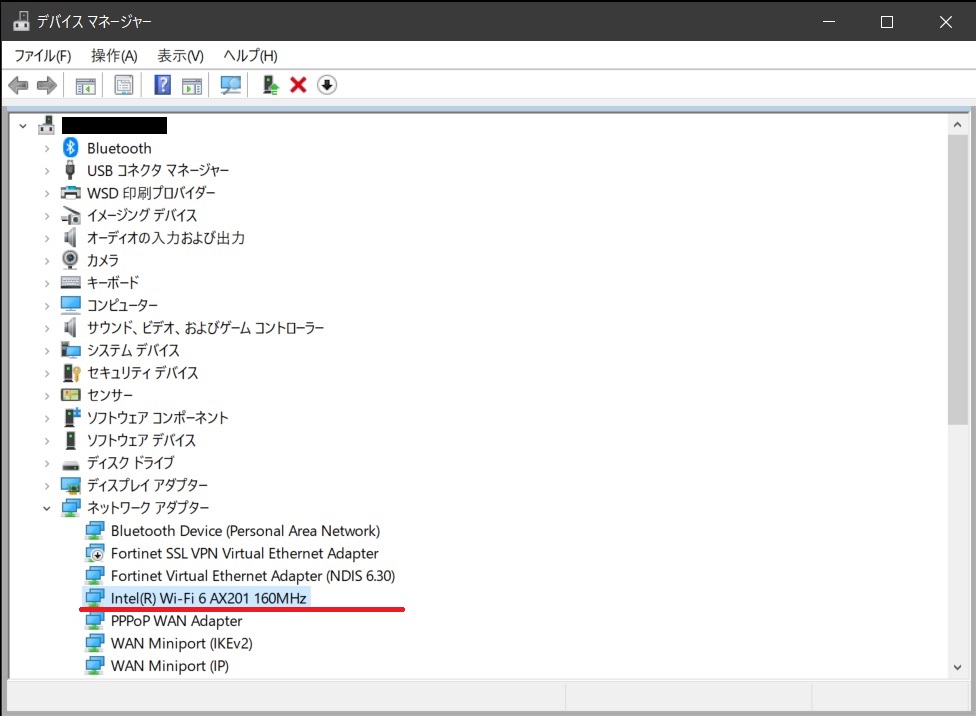
Task: Open the 表示(V) menu
Action: pyautogui.click(x=180, y=56)
